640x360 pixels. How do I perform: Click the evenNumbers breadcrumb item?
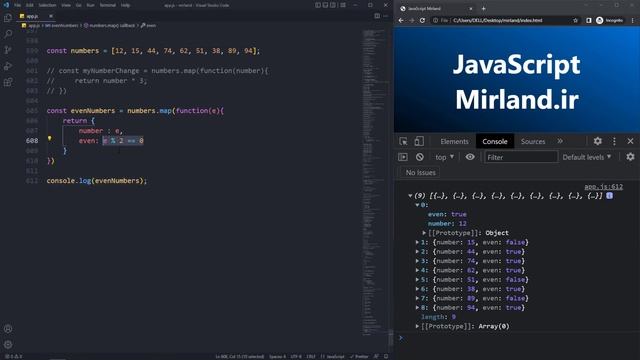tap(61, 25)
